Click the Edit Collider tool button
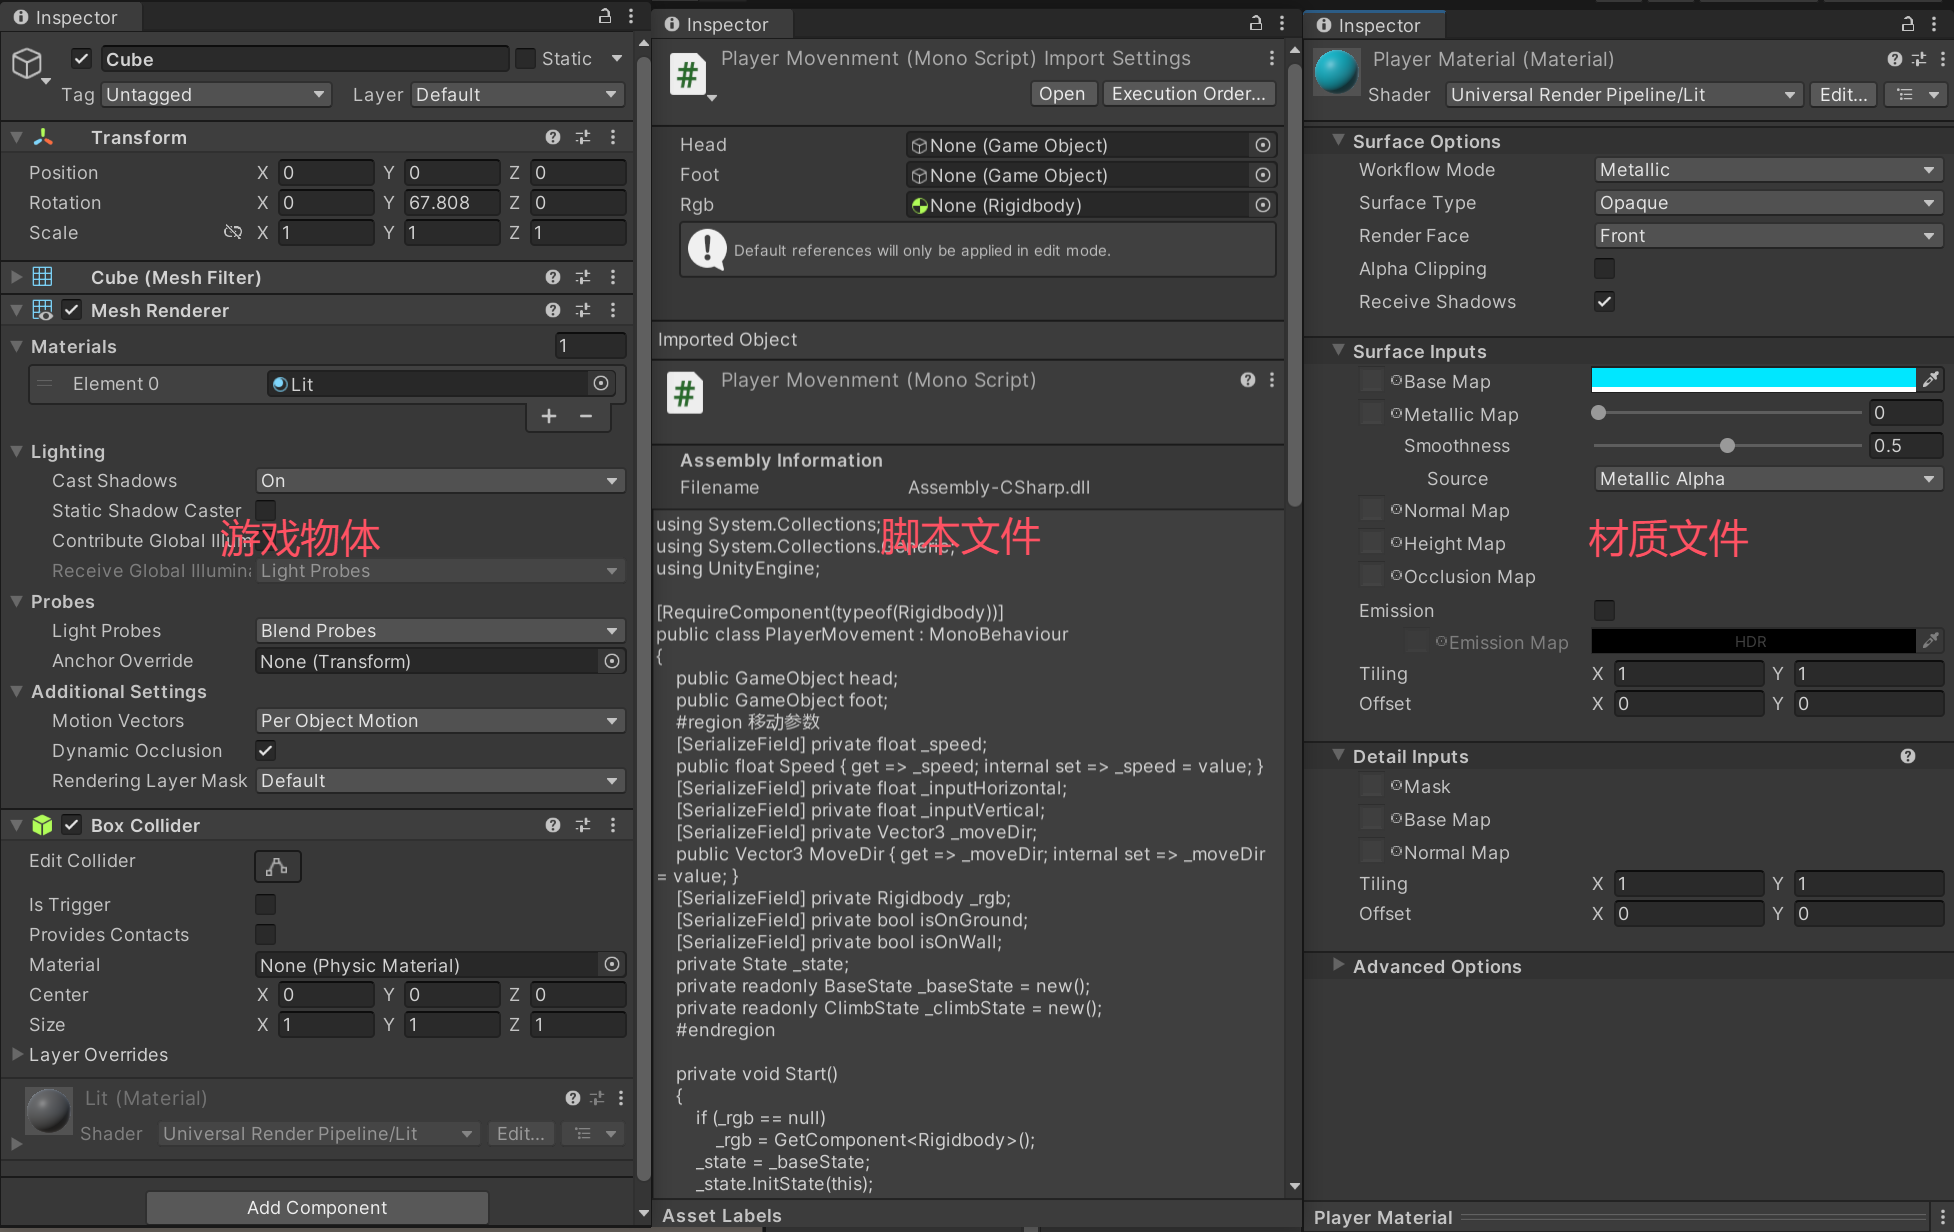This screenshot has width=1954, height=1232. pyautogui.click(x=278, y=866)
